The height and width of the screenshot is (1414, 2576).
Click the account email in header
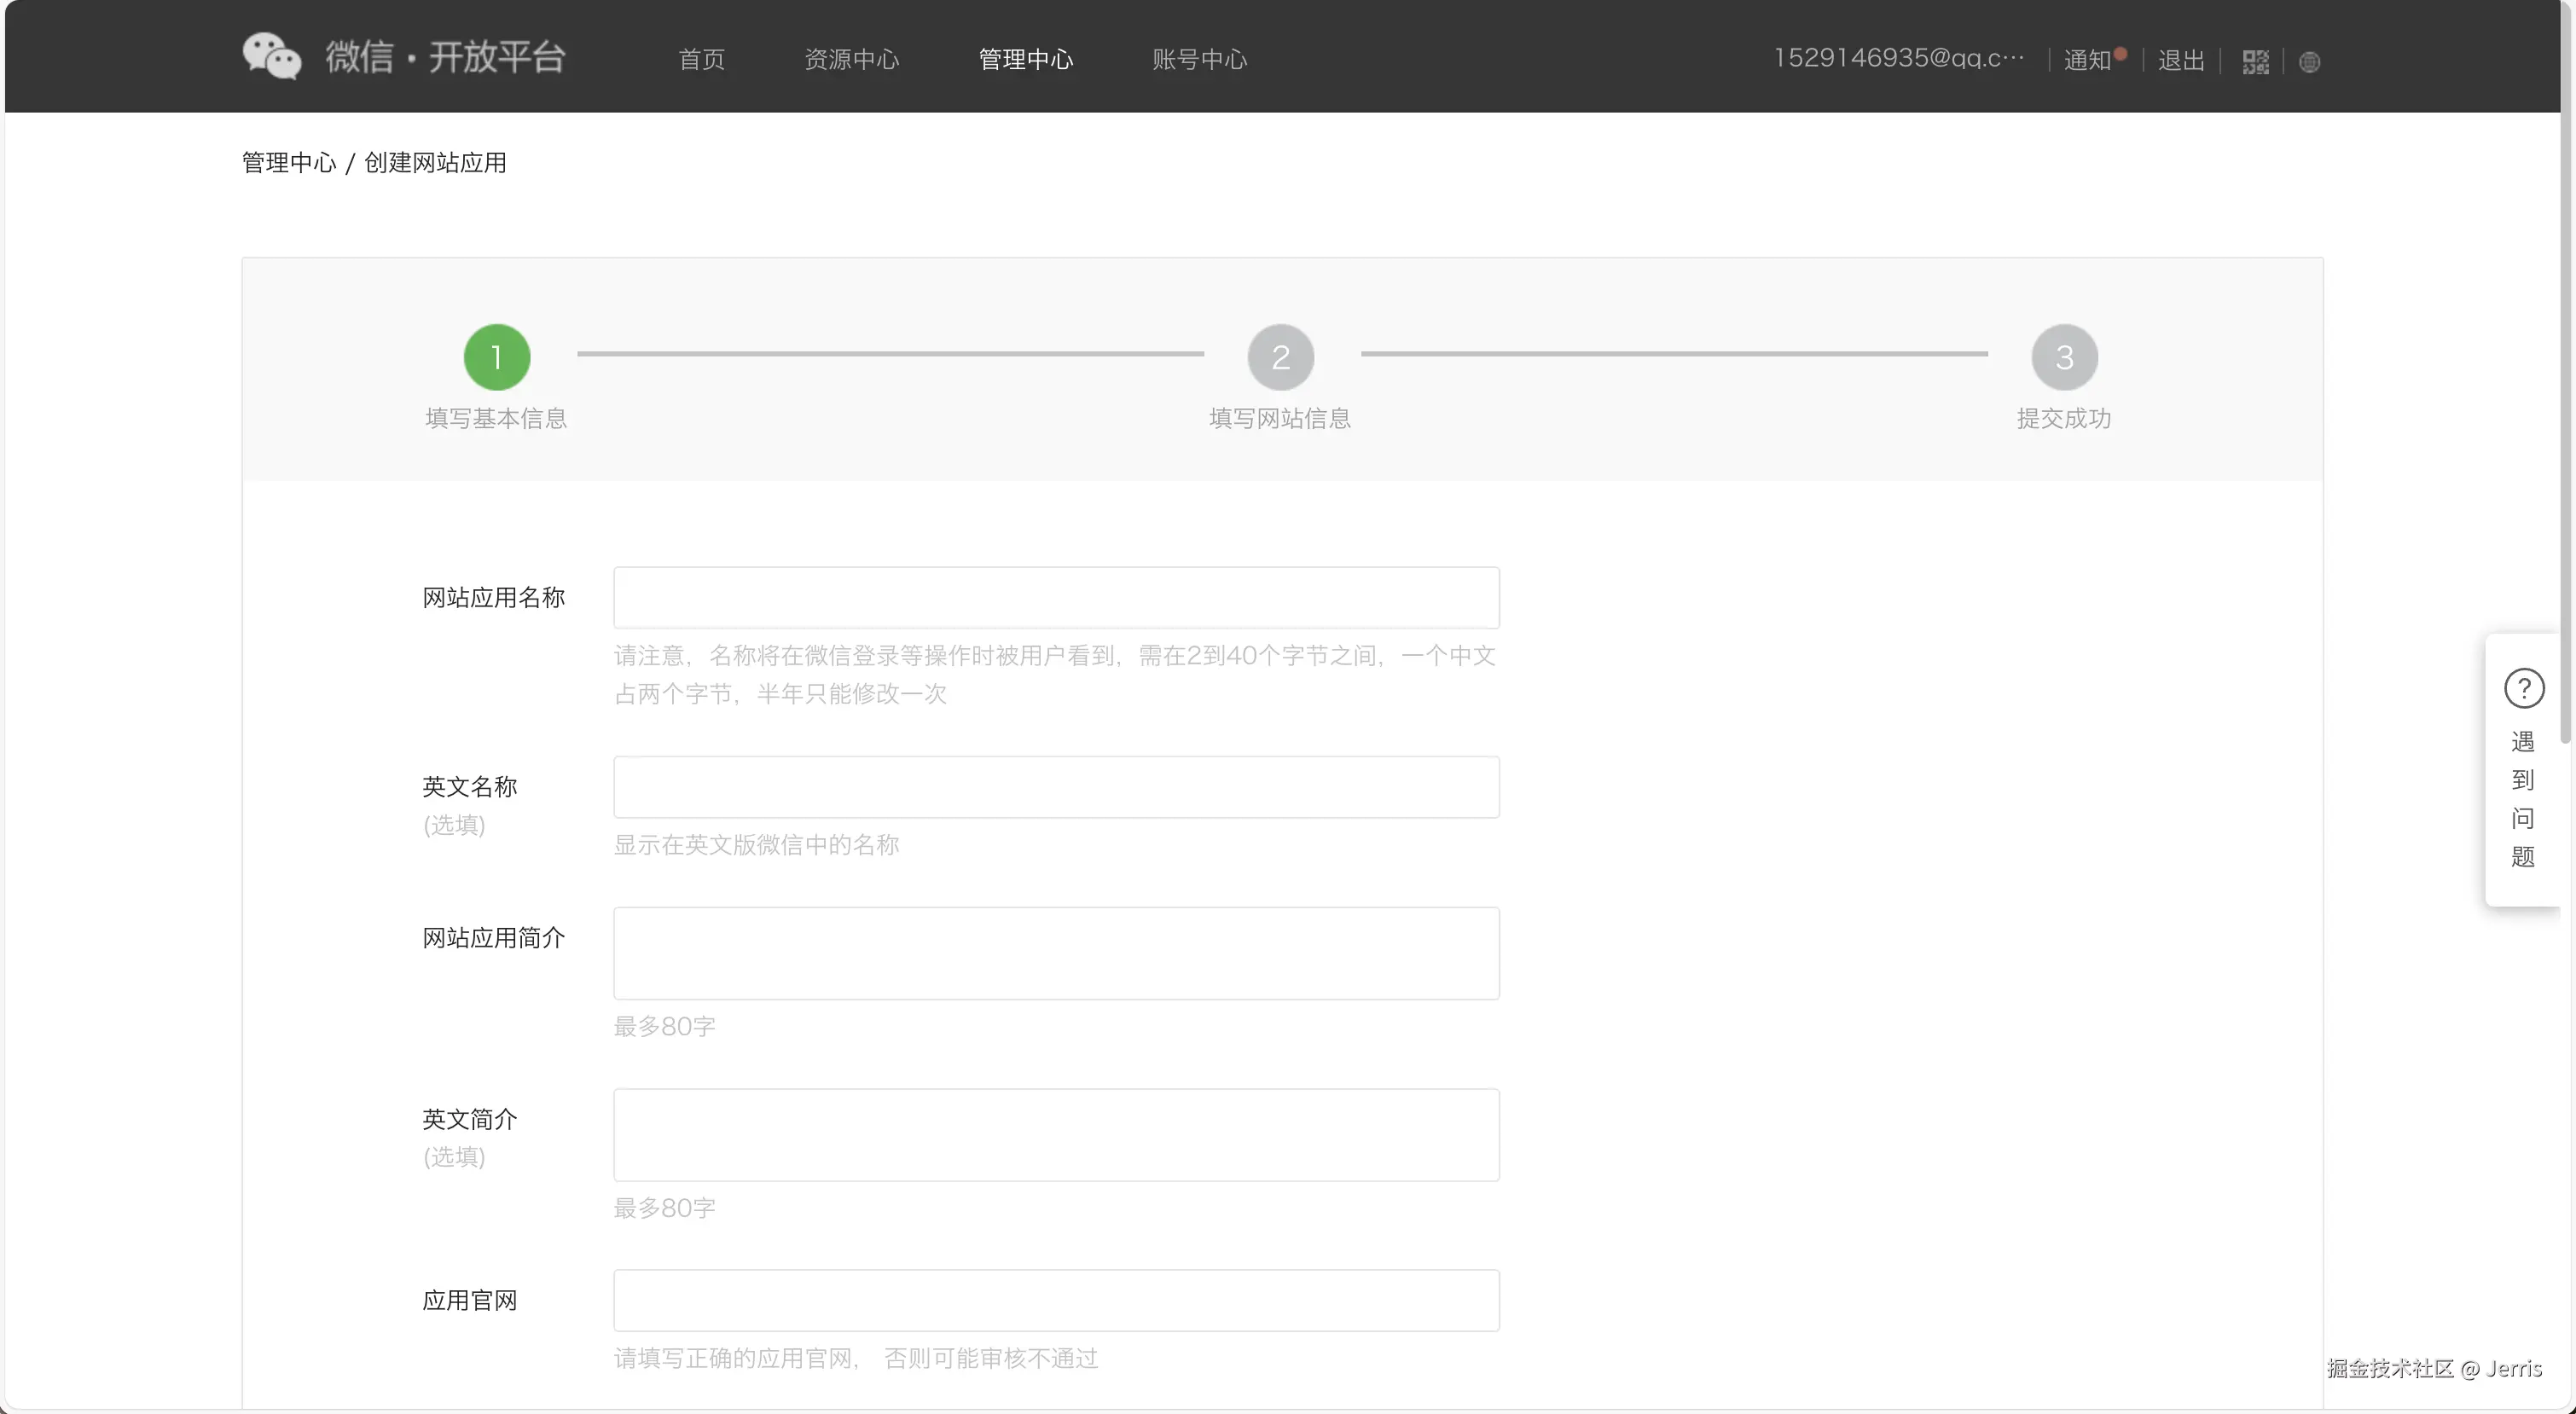1898,58
